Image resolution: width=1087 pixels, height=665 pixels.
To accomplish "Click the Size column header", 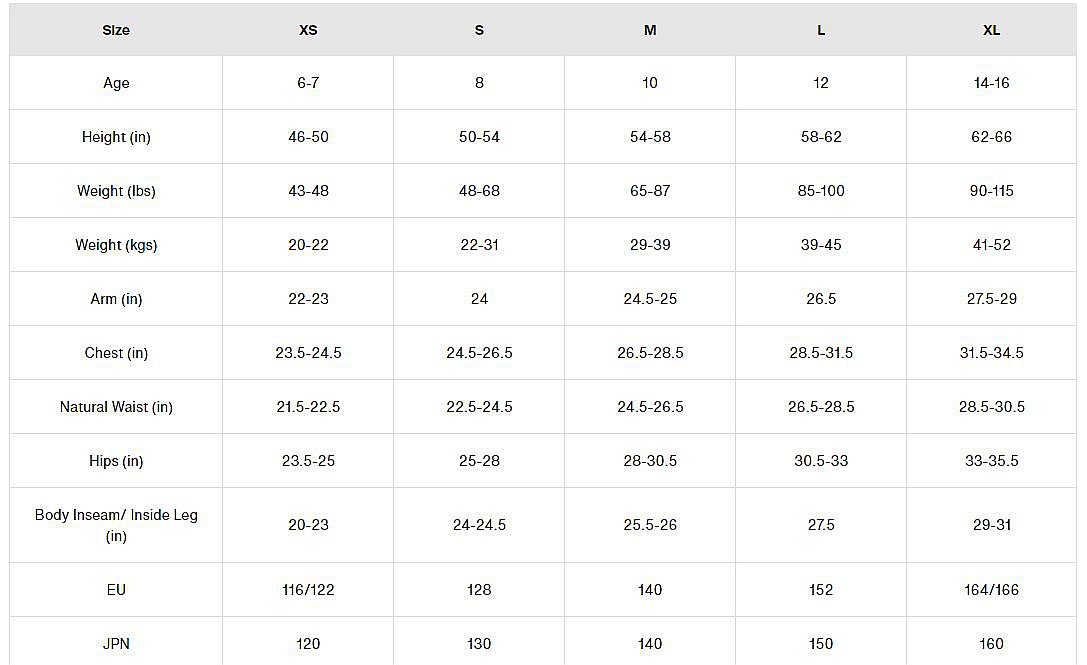I will 116,30.
